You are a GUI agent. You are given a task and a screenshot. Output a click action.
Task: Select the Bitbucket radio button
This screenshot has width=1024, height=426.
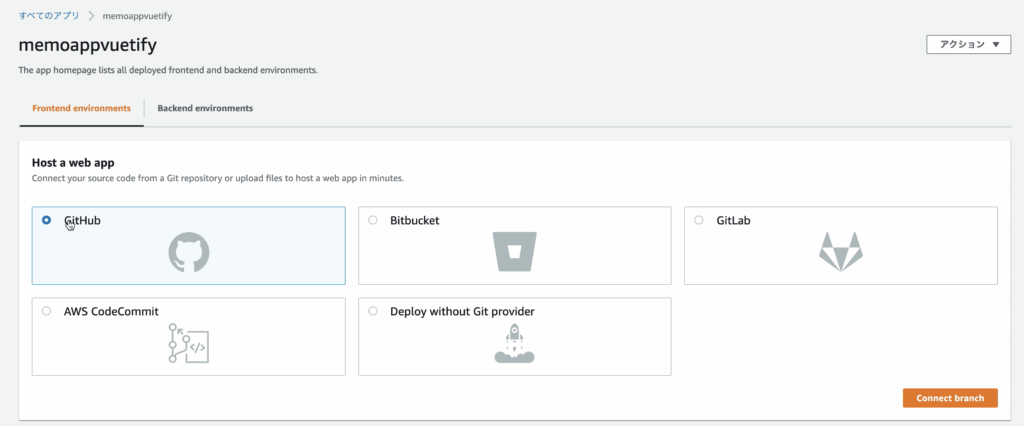click(373, 220)
